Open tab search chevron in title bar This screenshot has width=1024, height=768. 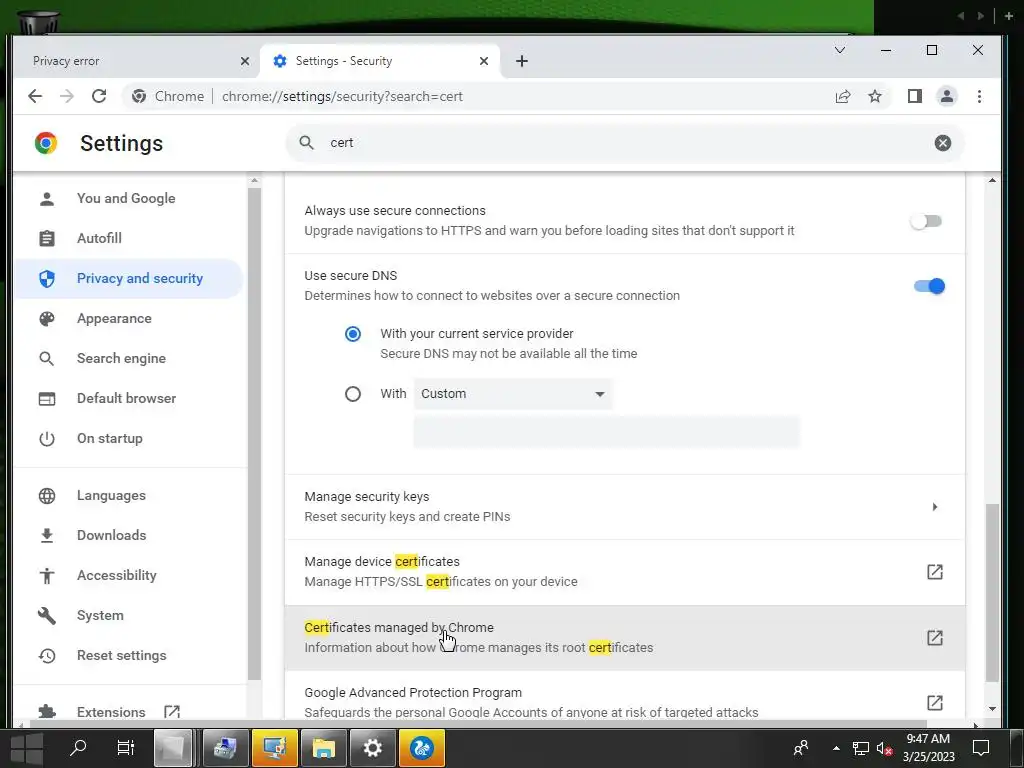[840, 50]
